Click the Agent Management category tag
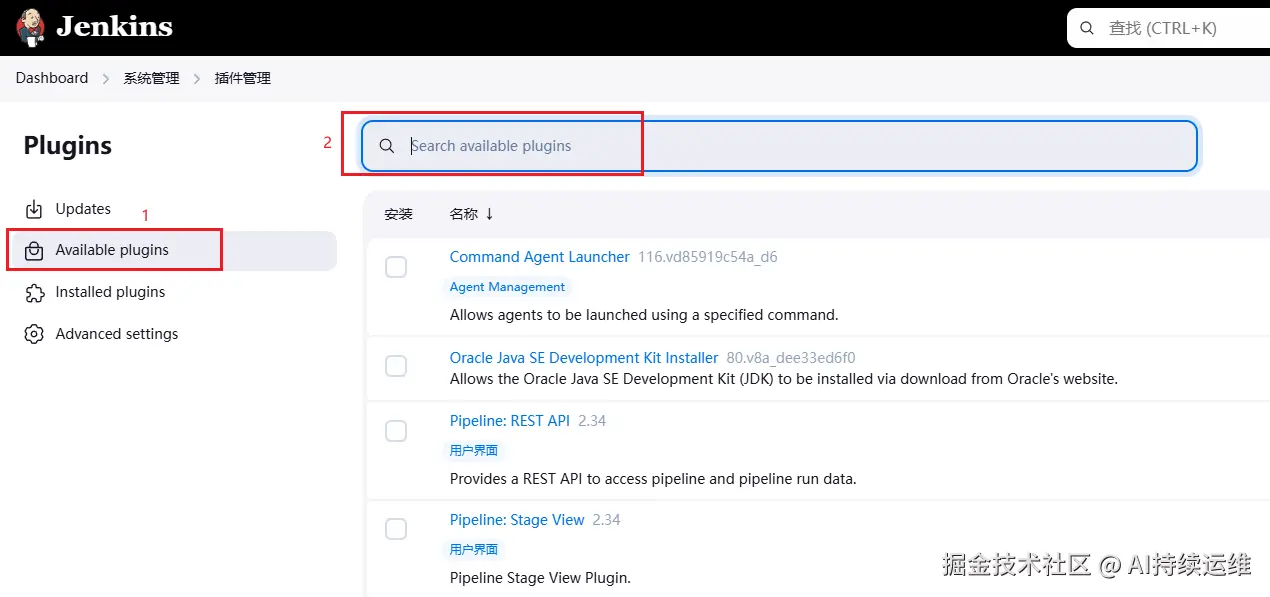1270x597 pixels. 507,287
